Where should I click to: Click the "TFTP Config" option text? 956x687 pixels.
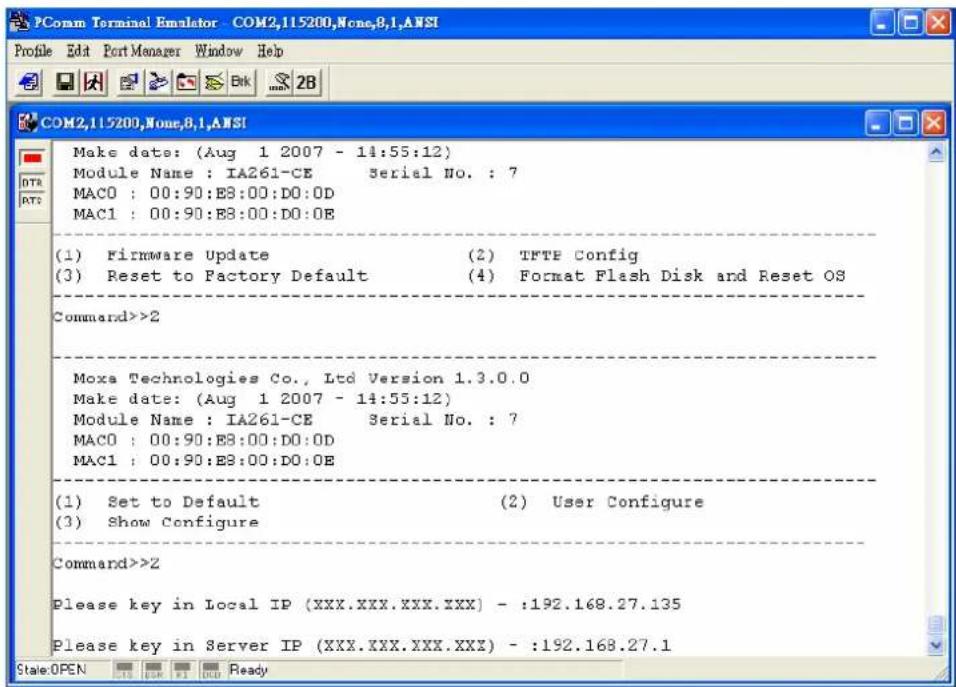pos(578,255)
